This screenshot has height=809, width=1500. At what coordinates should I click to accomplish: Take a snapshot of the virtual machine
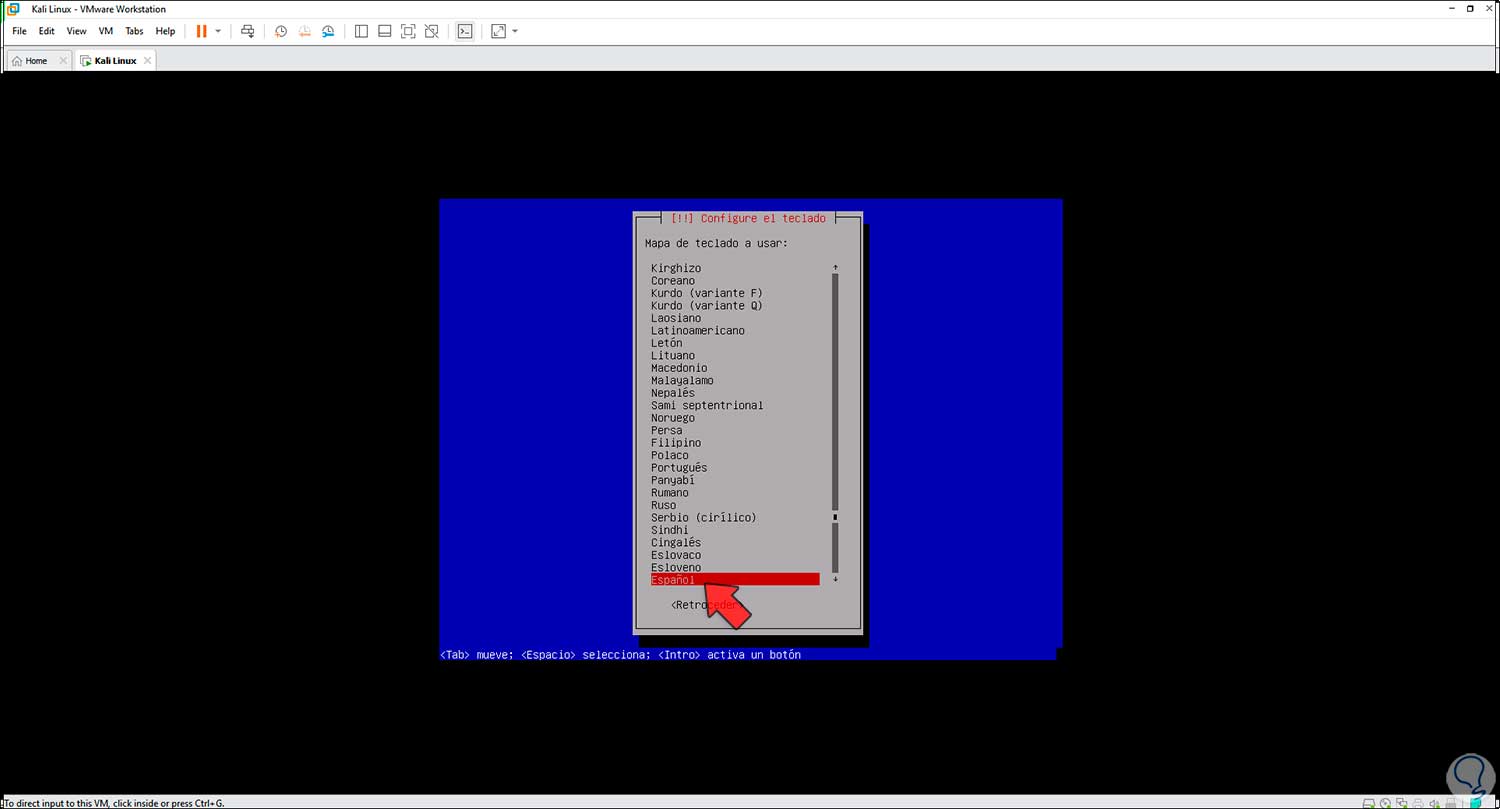point(281,31)
